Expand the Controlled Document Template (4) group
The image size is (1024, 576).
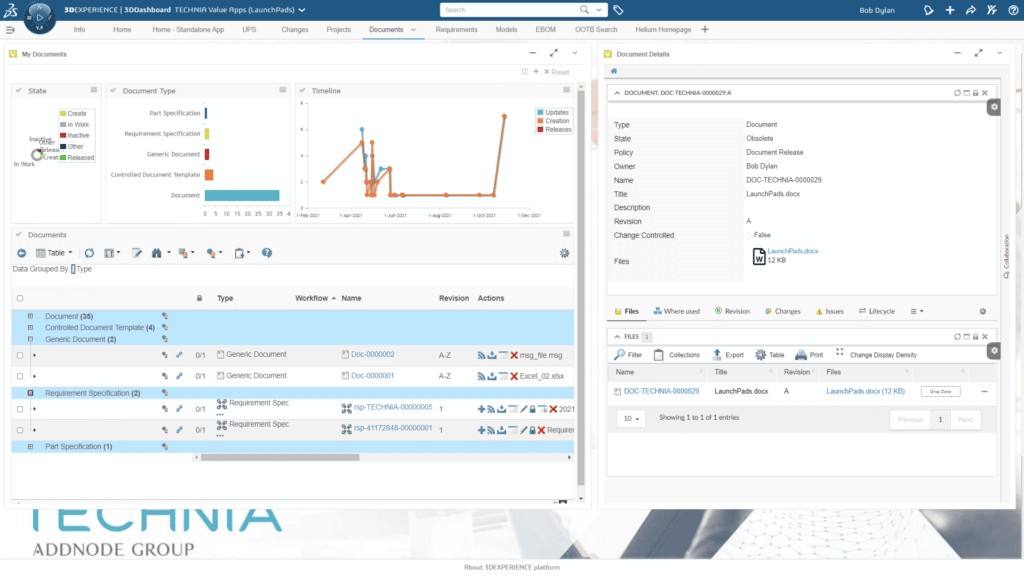[x=30, y=328]
